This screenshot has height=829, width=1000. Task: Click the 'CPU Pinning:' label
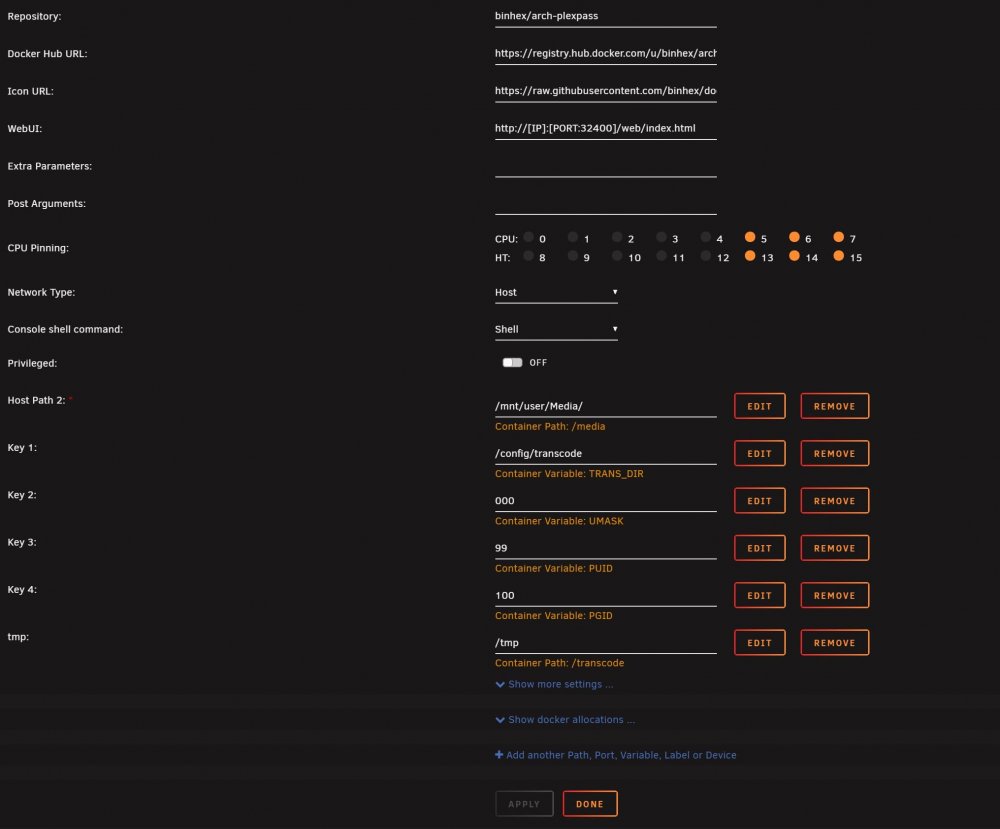pyautogui.click(x=38, y=248)
